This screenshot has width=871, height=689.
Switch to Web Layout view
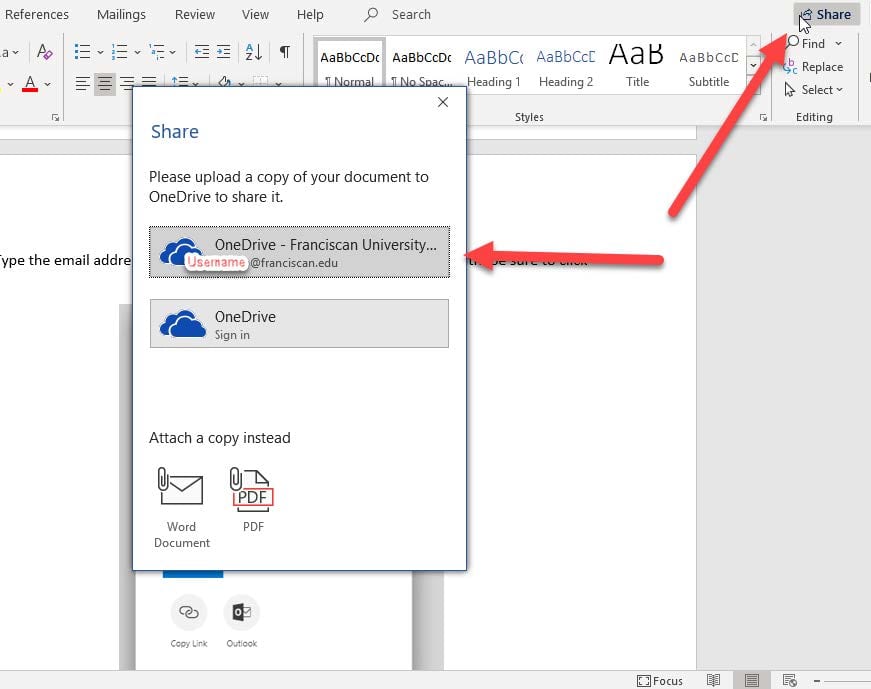pyautogui.click(x=789, y=680)
